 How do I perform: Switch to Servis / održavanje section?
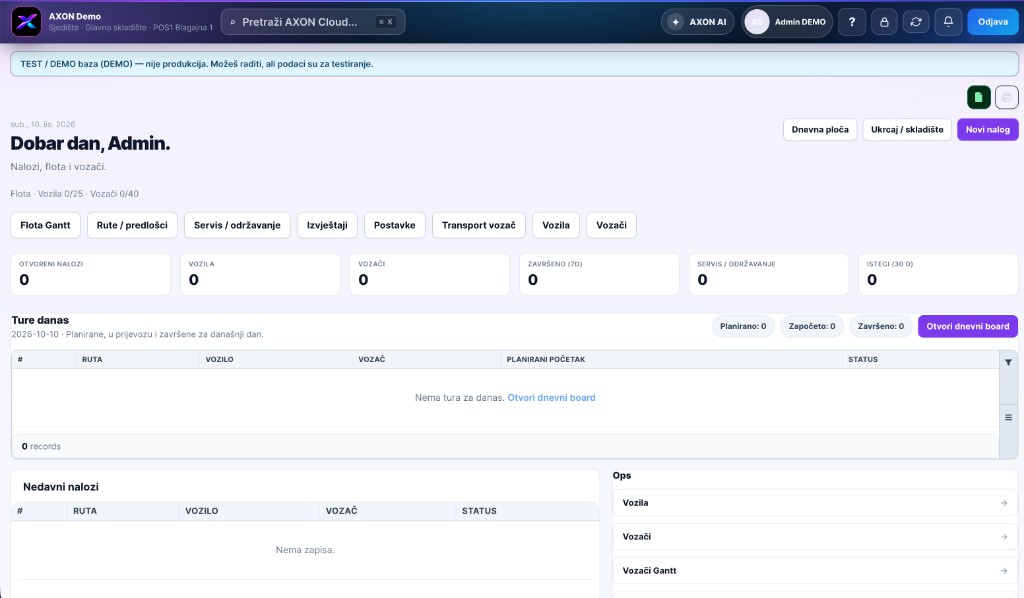(237, 225)
